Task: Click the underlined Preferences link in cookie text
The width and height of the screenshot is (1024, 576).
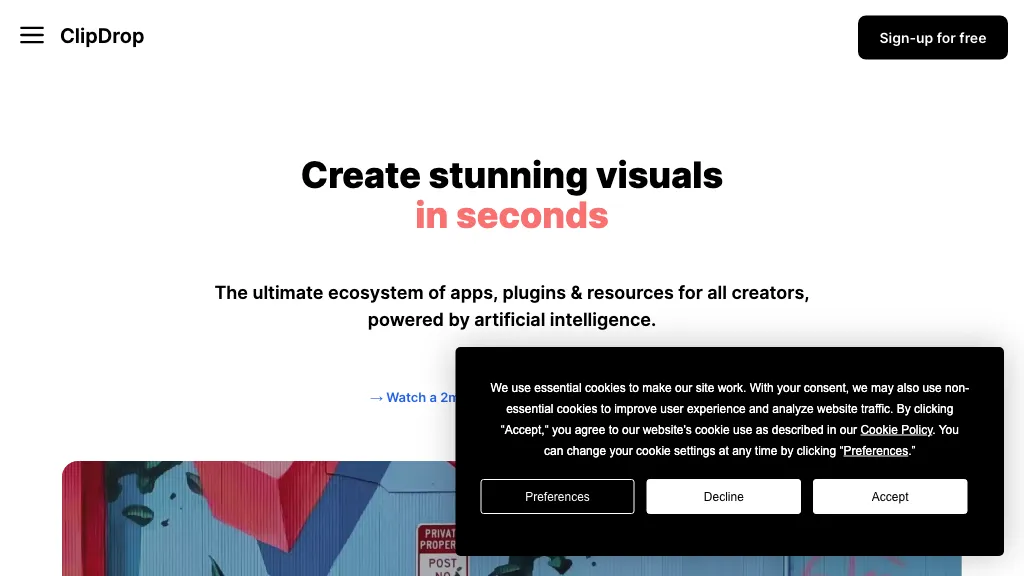Action: point(875,451)
